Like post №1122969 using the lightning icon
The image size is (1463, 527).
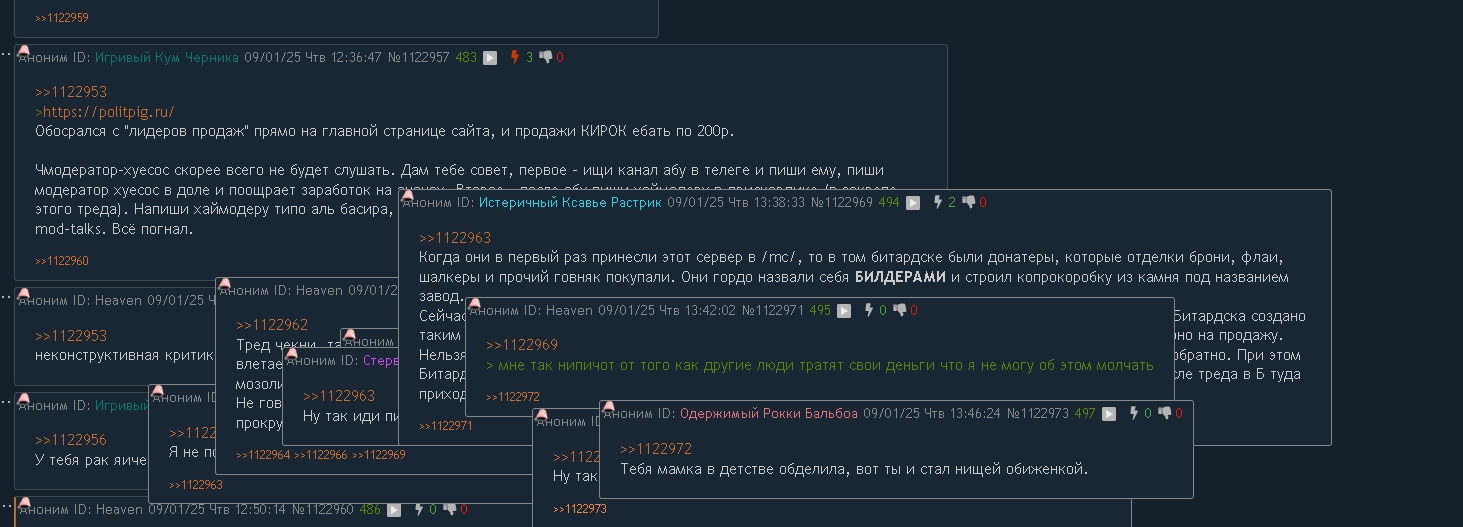click(937, 202)
